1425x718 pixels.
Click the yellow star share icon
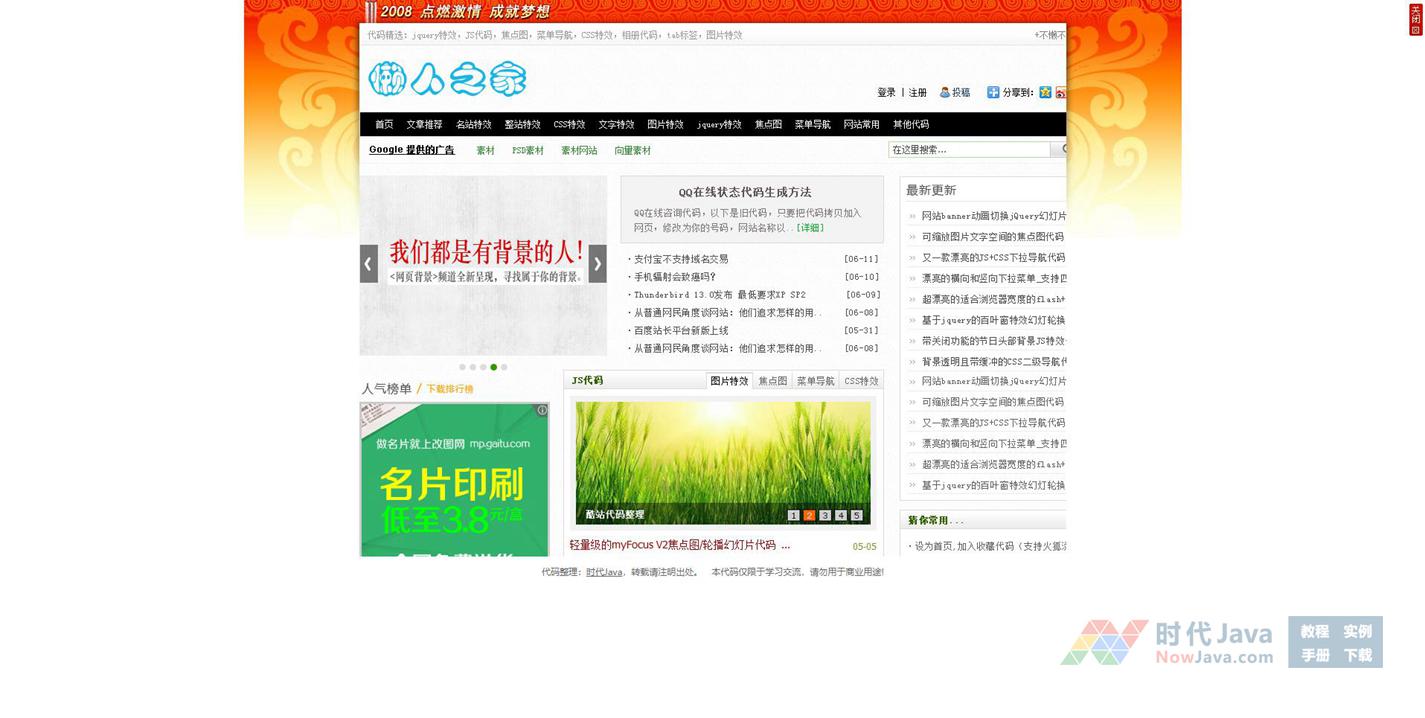point(1045,92)
